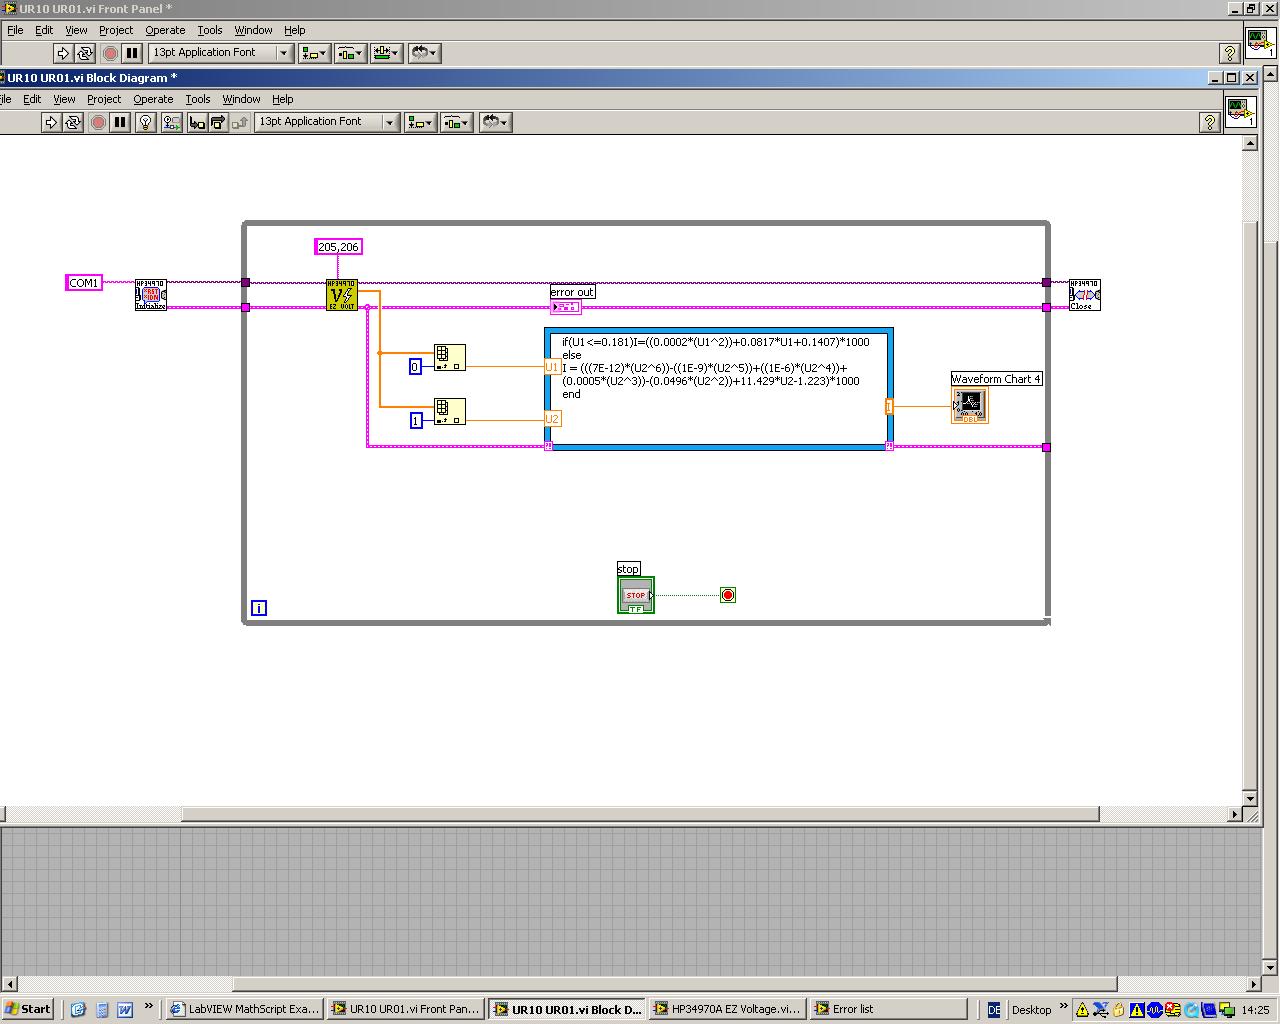Image resolution: width=1280 pixels, height=1024 pixels.
Task: Open Reorder dropdown in Block Diagram toolbar
Action: pyautogui.click(x=495, y=122)
